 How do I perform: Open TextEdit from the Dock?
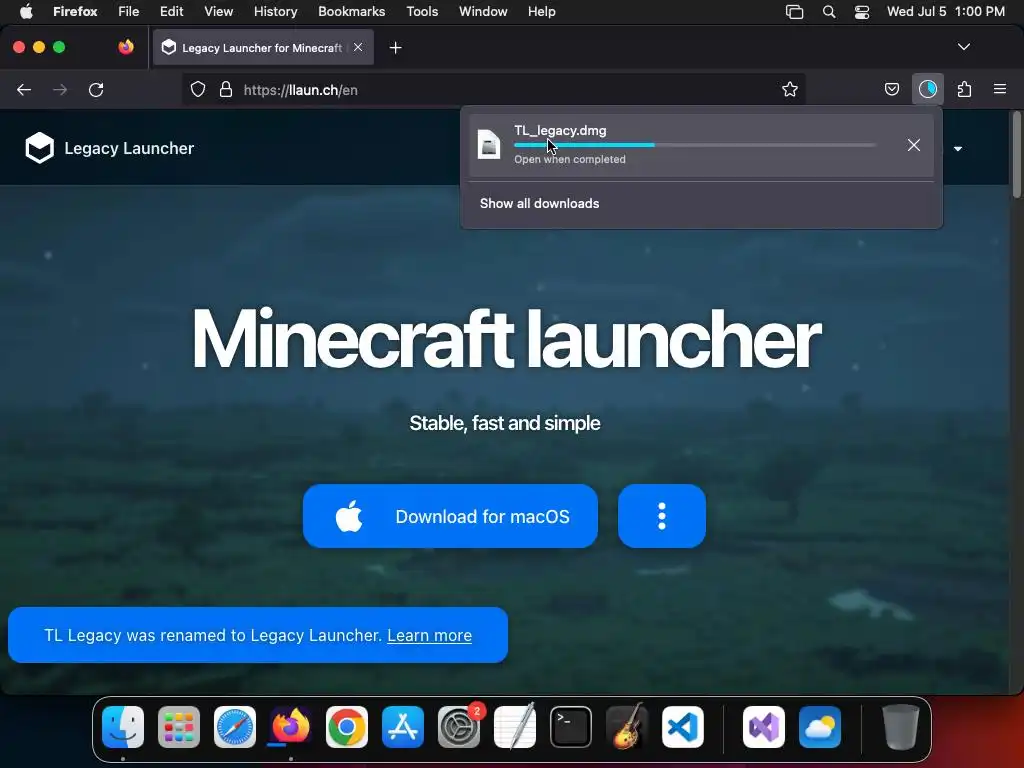pyautogui.click(x=515, y=727)
